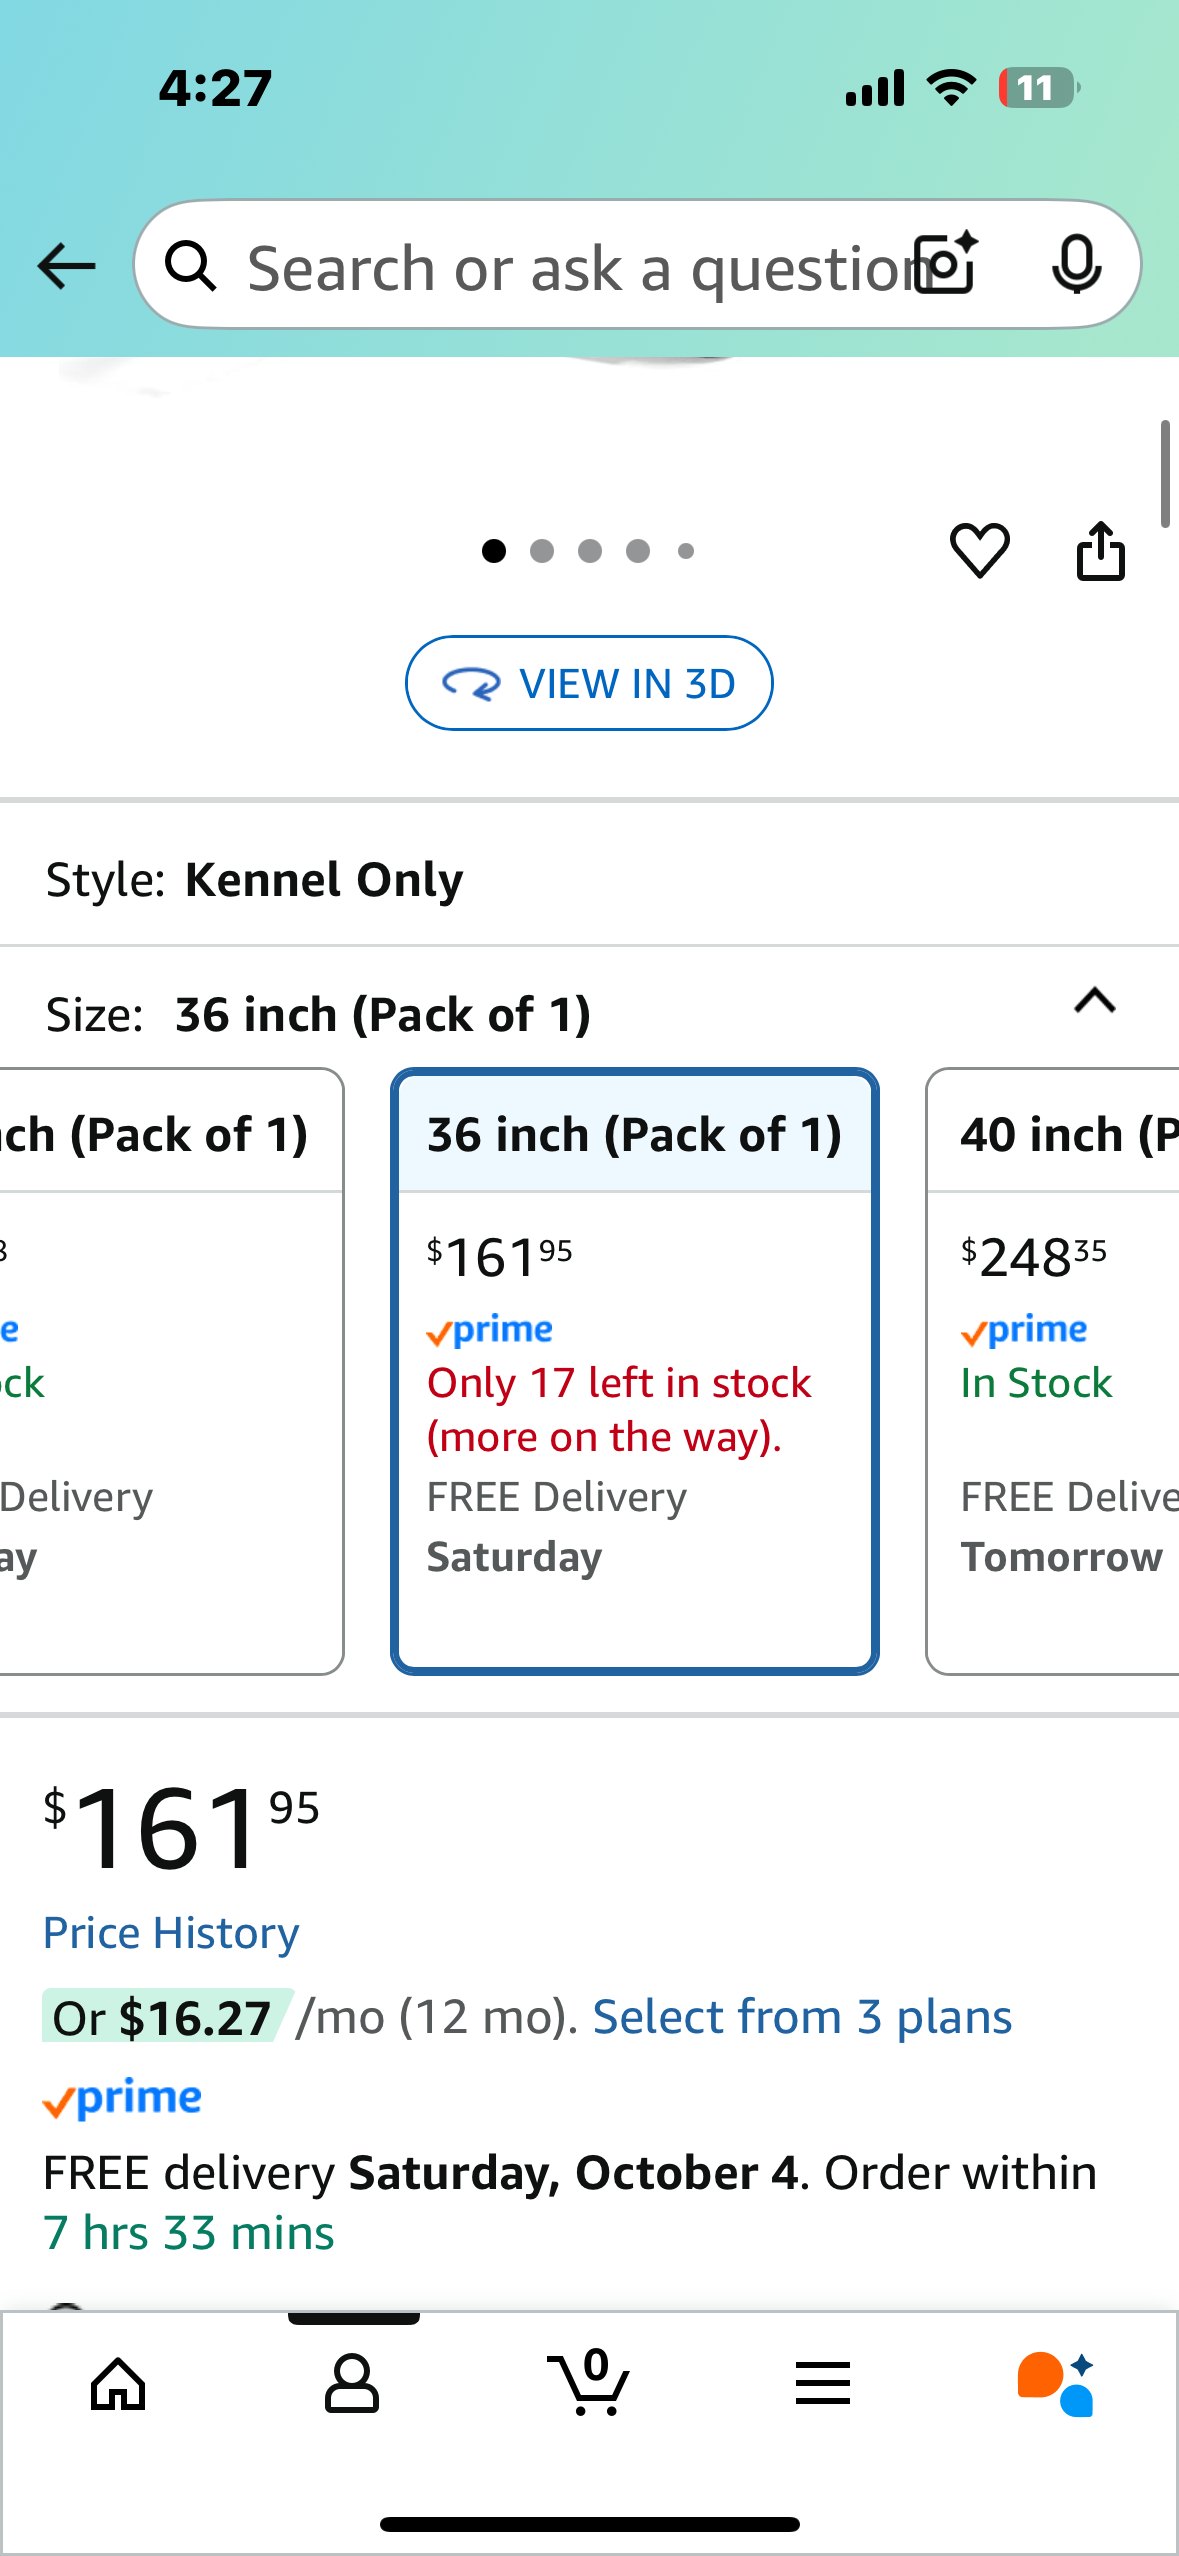Open the Price History link
This screenshot has width=1179, height=2556.
click(x=171, y=1933)
